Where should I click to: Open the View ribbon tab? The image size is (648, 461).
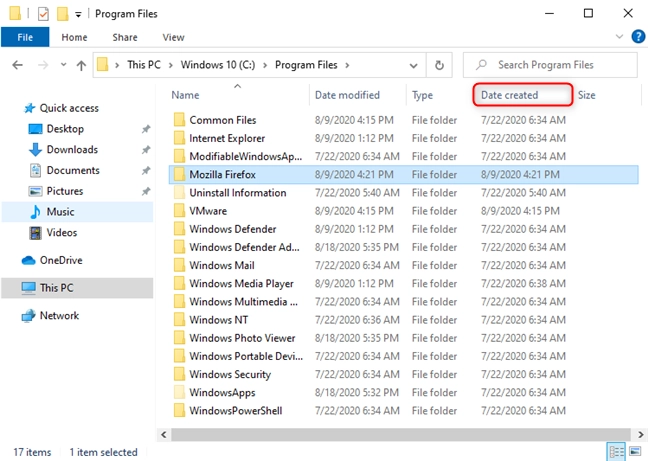[173, 37]
